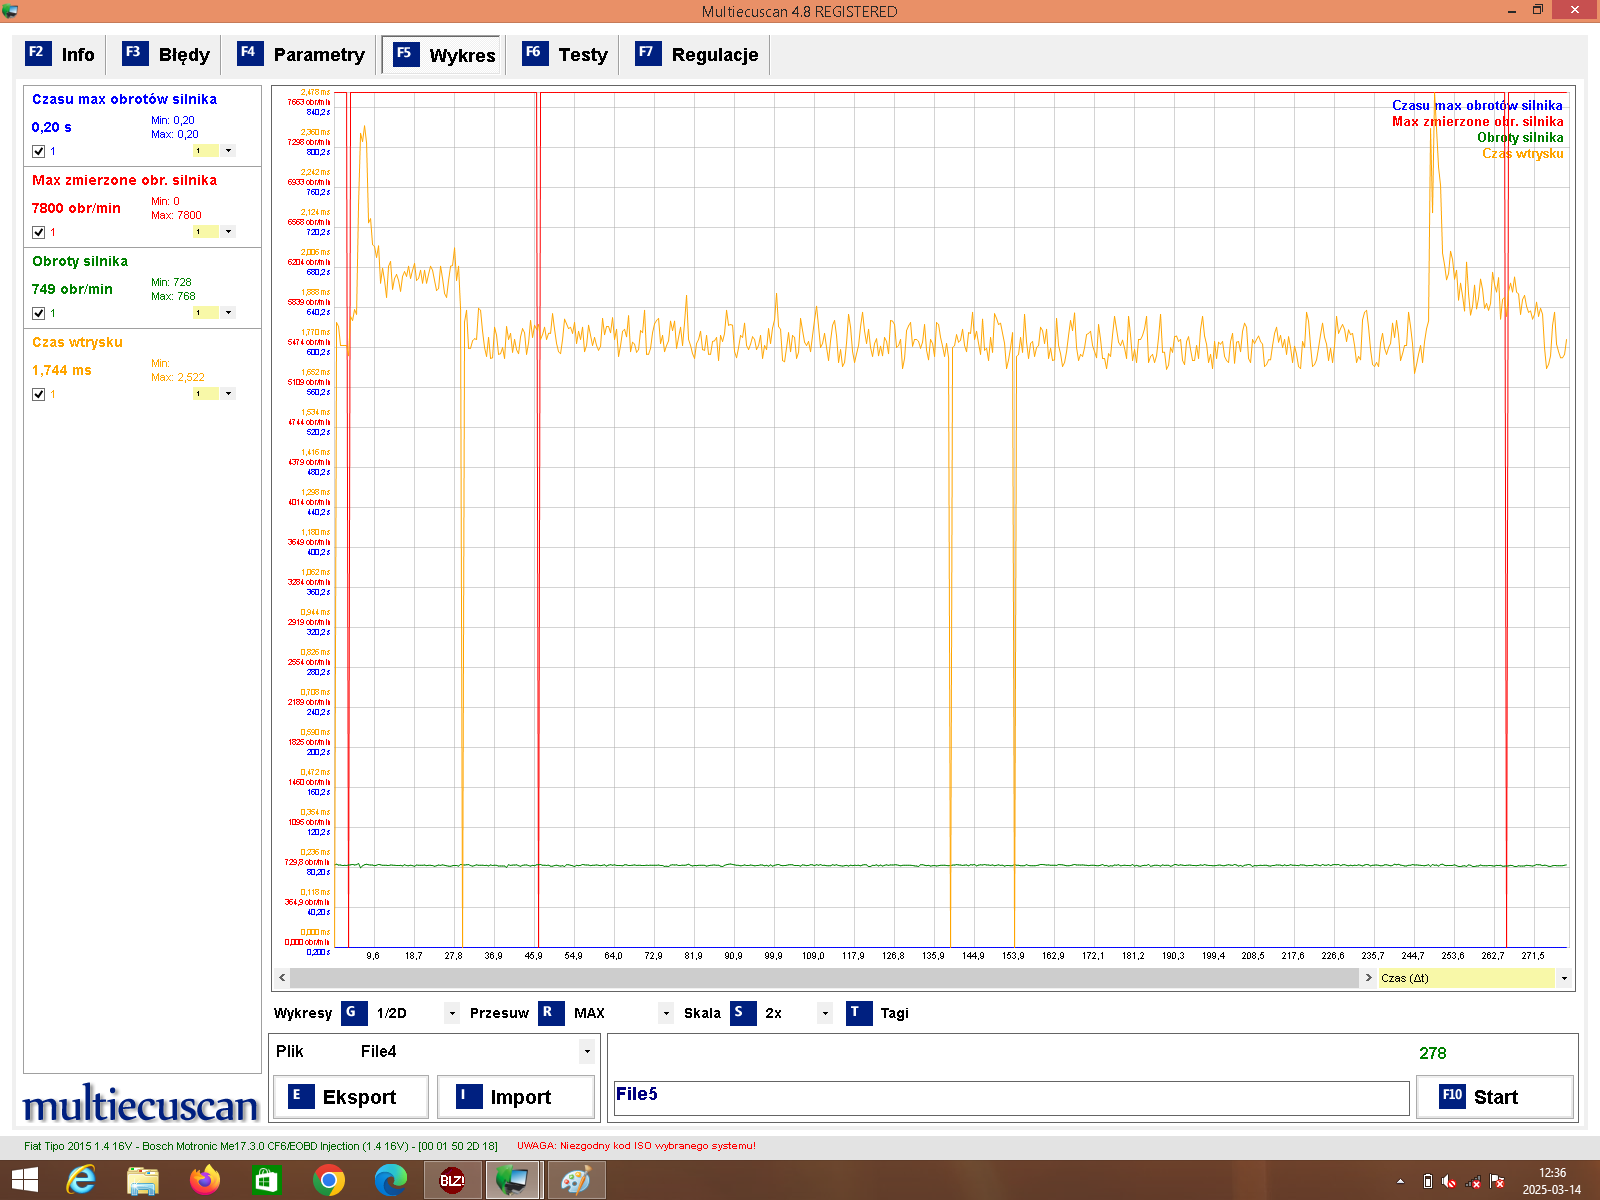Click the chart scrollbar right arrow
Image resolution: width=1600 pixels, height=1200 pixels.
1369,978
